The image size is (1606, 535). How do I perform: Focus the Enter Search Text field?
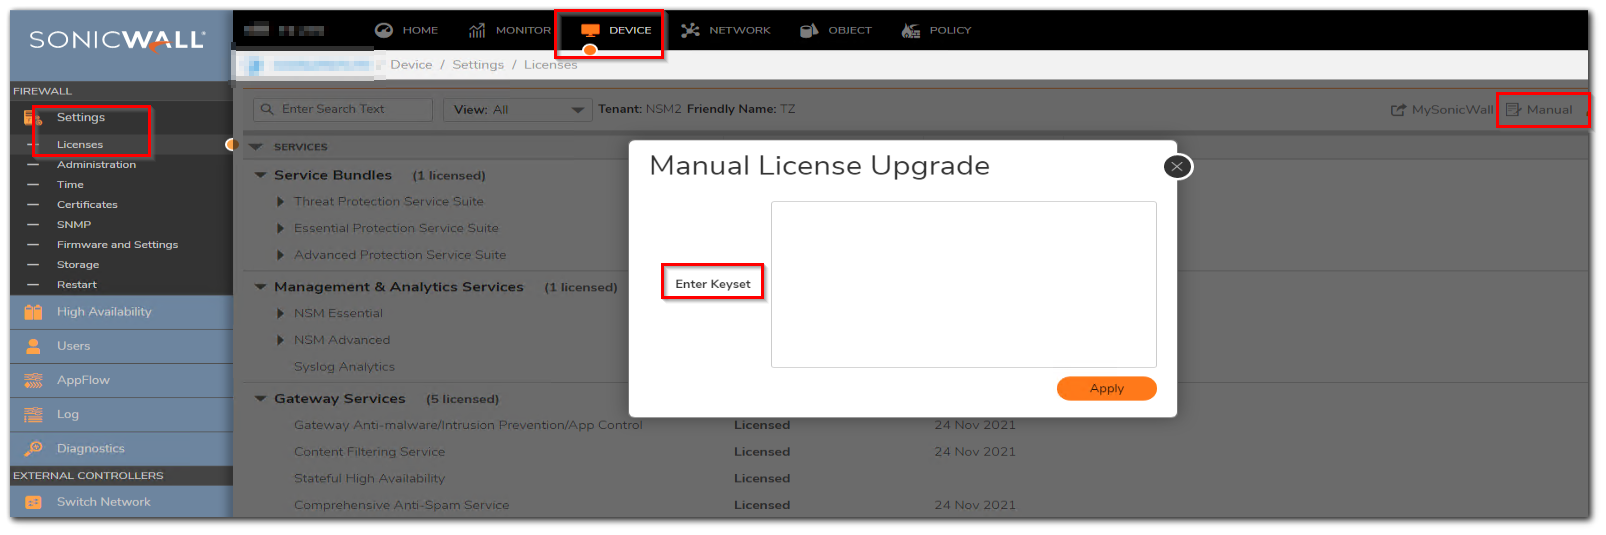(x=343, y=110)
